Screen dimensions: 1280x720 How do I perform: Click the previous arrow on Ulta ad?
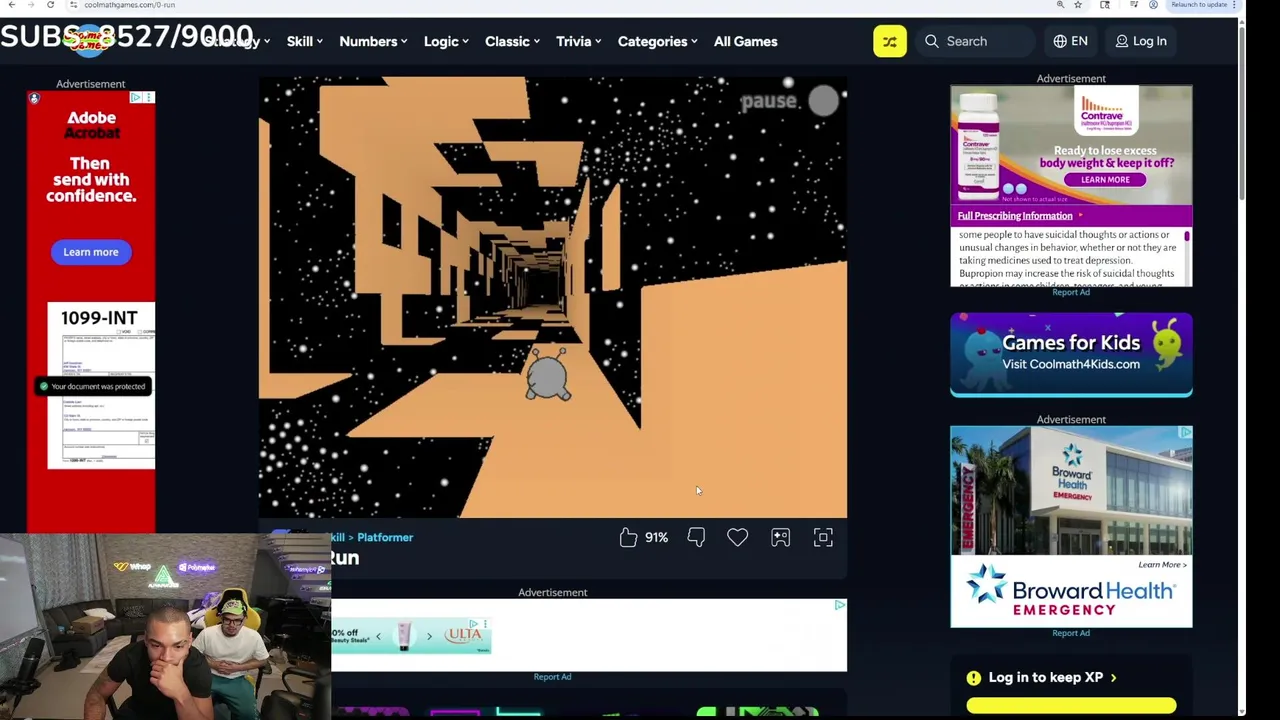coord(378,636)
